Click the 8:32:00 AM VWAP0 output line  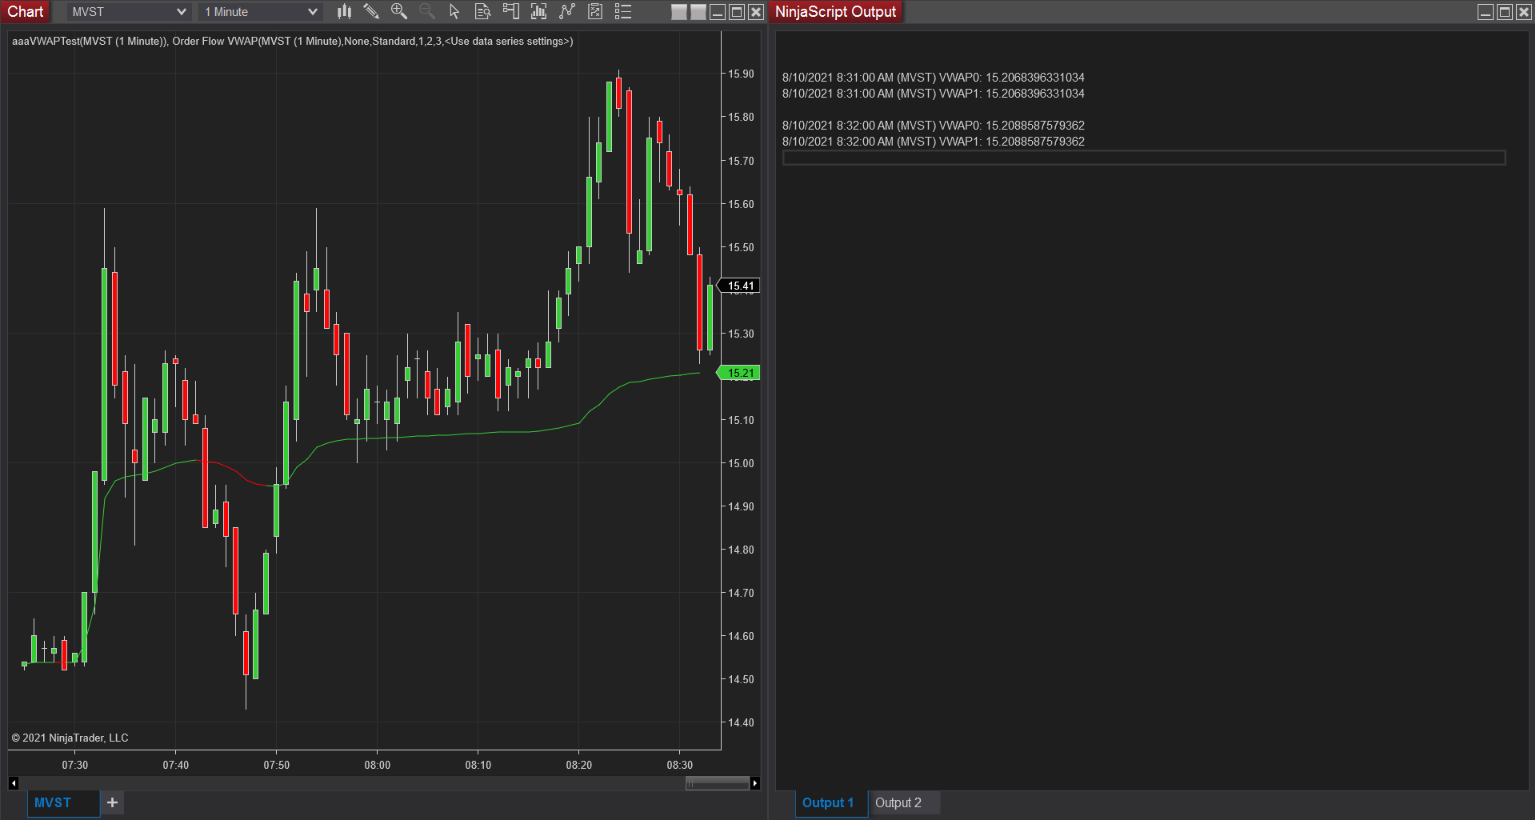(x=933, y=125)
